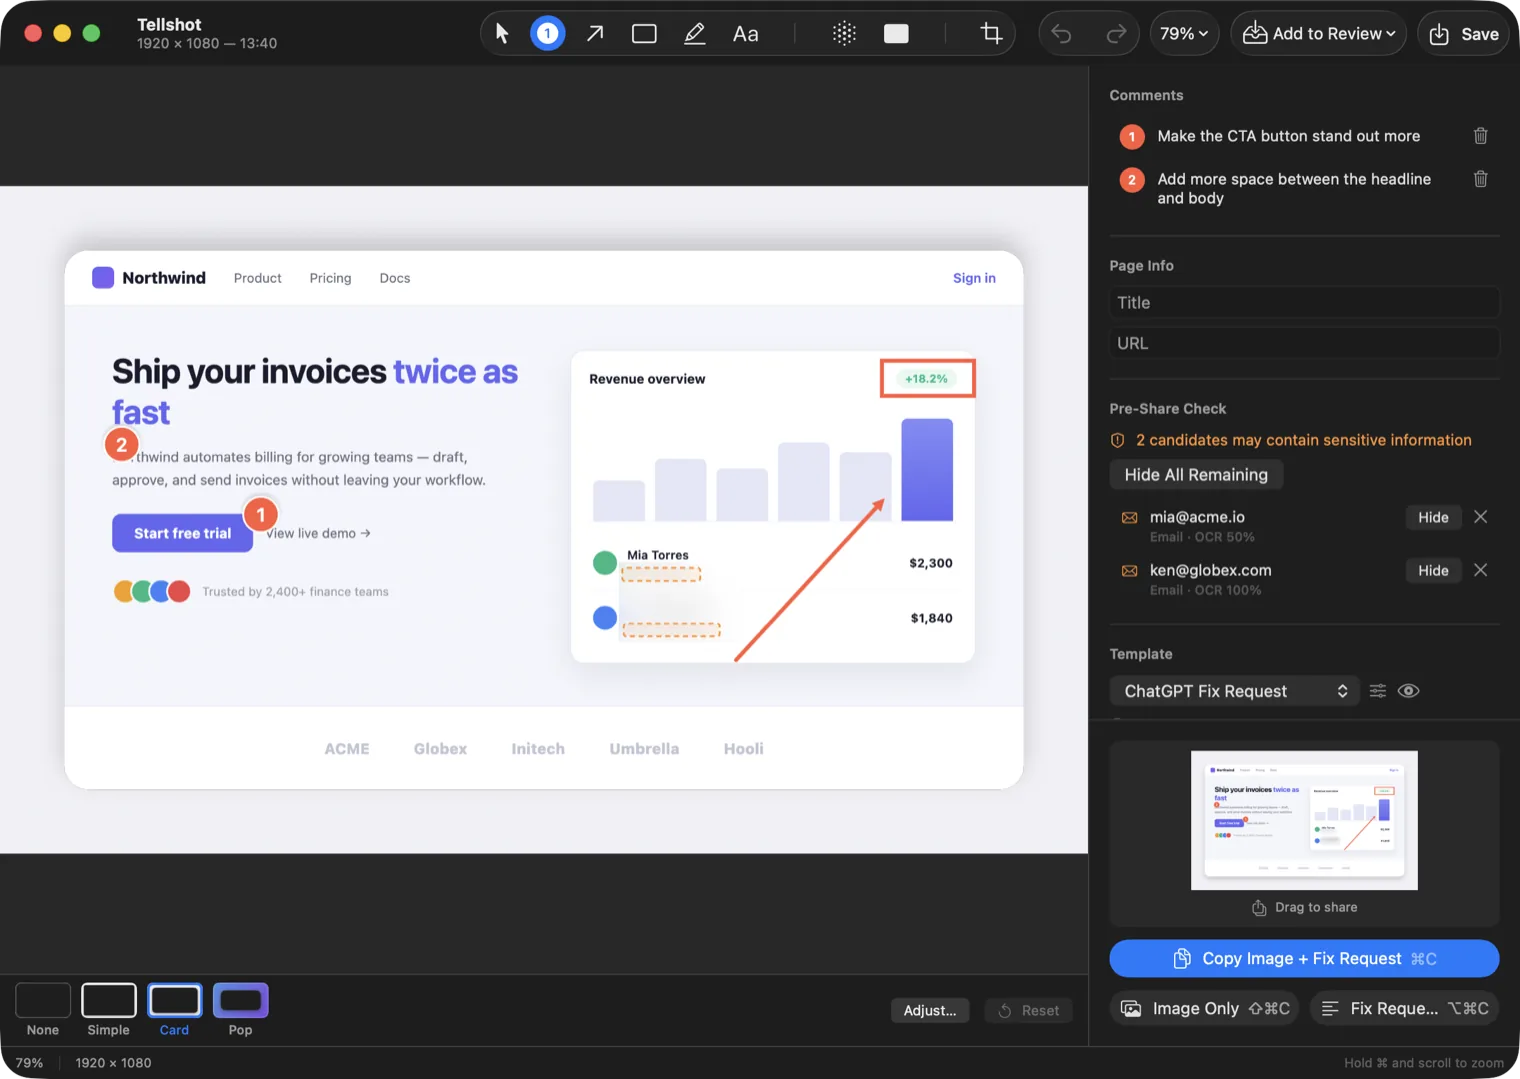
Task: Activate the crop tool
Action: [991, 34]
